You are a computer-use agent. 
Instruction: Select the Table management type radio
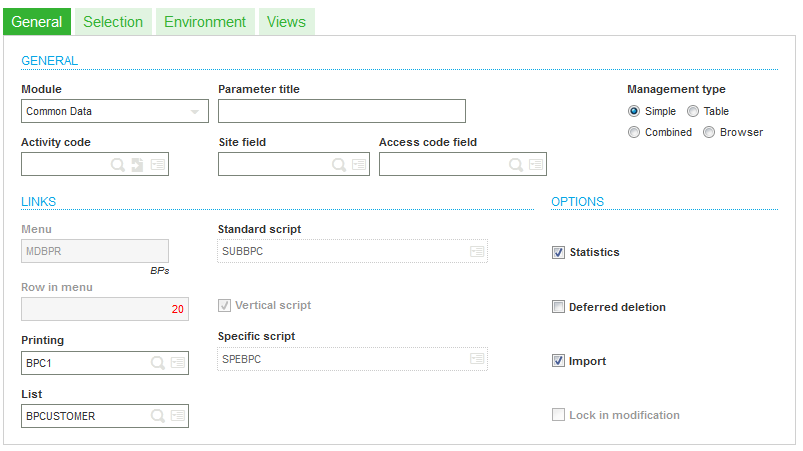click(x=693, y=111)
